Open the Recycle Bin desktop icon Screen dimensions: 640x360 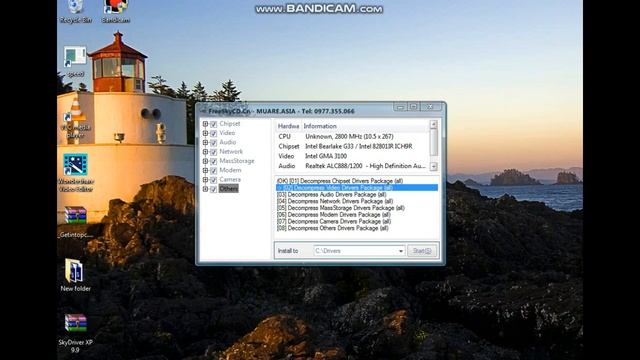coord(76,11)
